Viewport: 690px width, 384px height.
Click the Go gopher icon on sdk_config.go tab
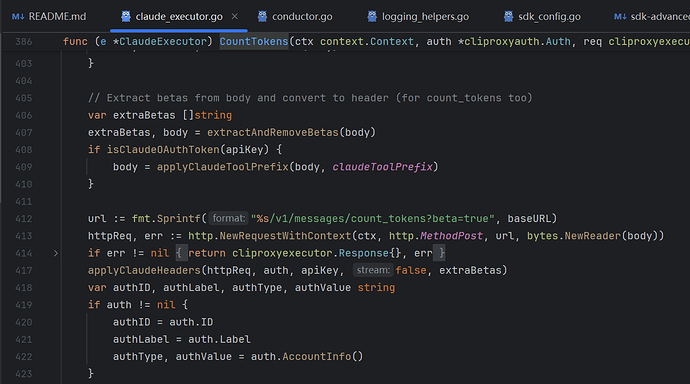pos(509,16)
